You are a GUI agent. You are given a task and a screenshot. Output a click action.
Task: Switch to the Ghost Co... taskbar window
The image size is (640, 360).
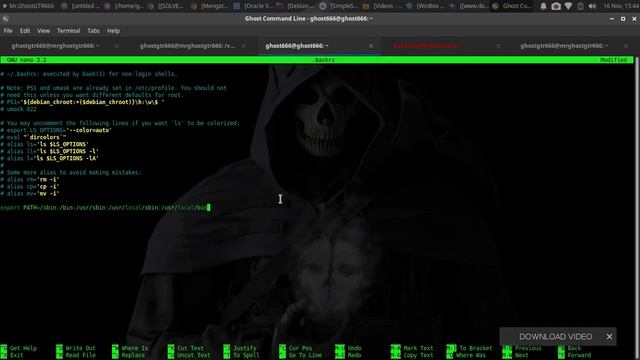pyautogui.click(x=512, y=6)
